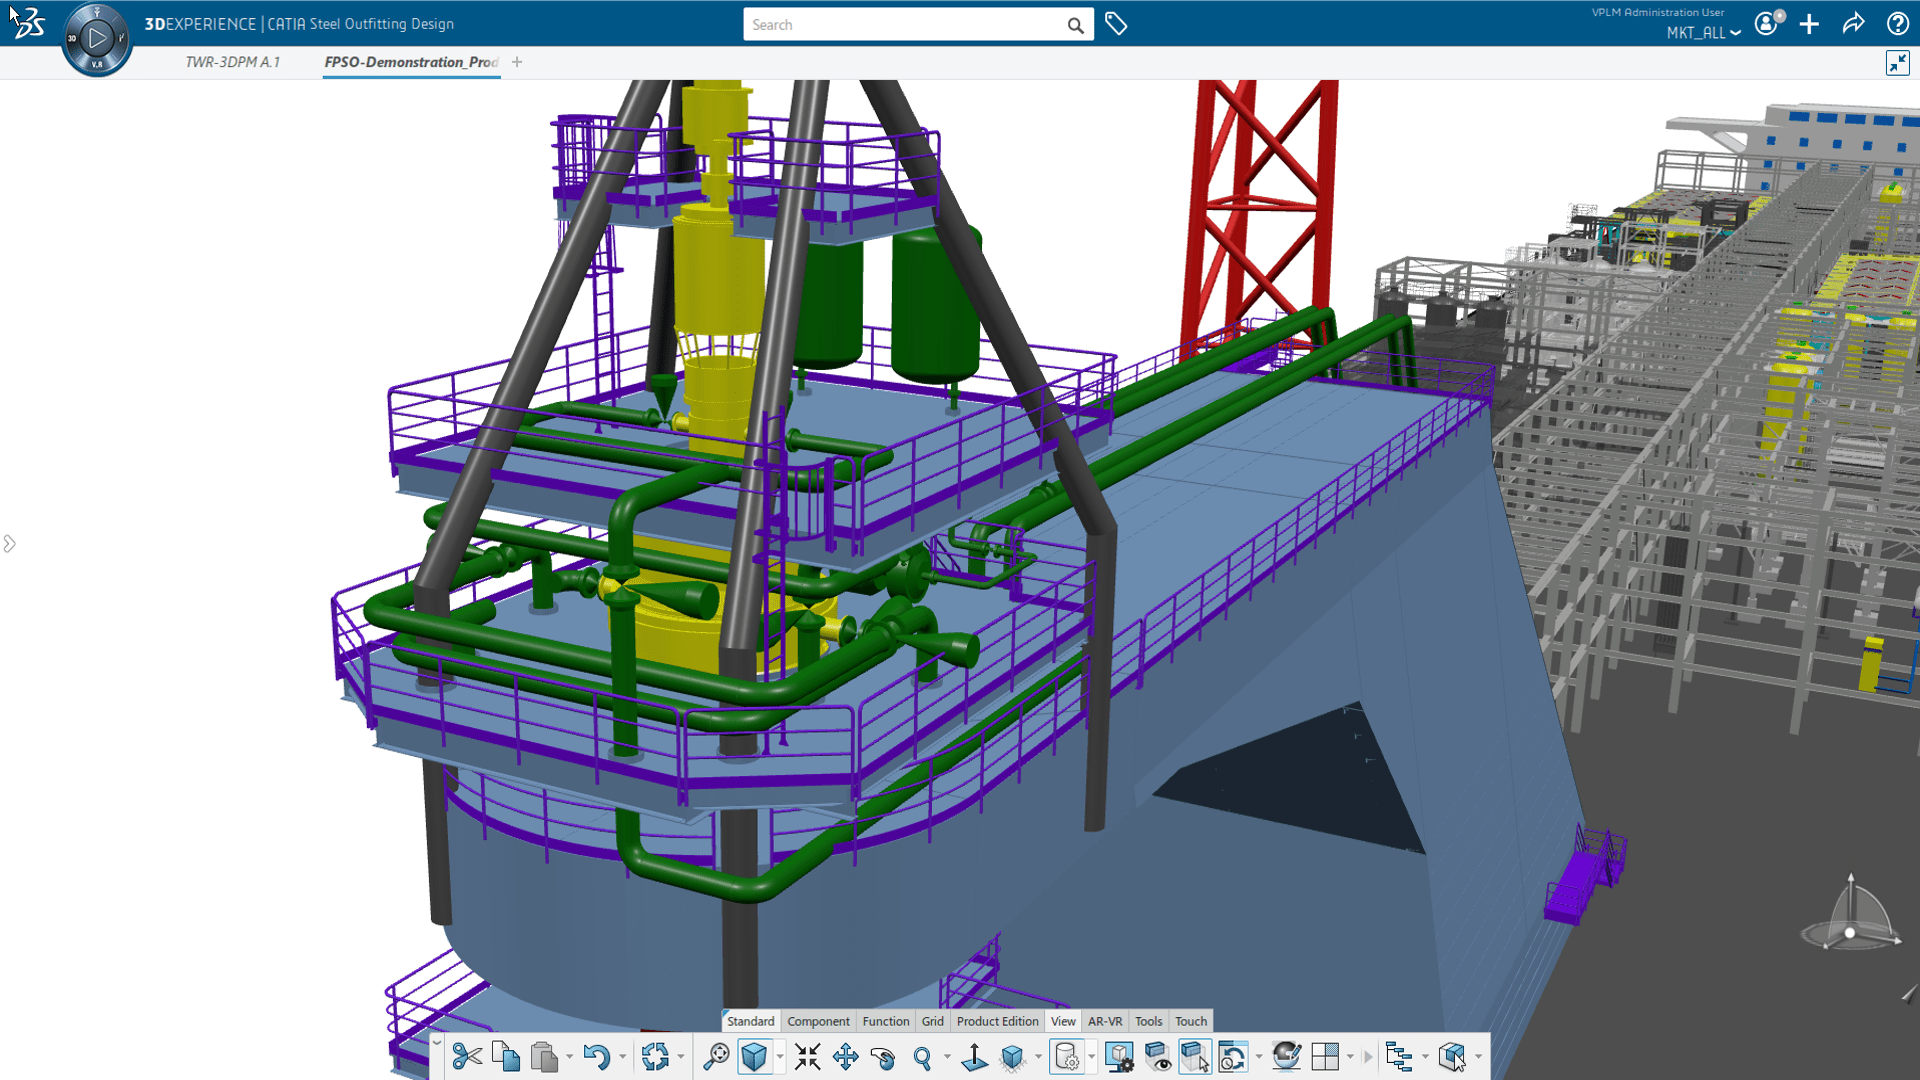Open the tree display icon
1920x1080 pixels.
click(1398, 1057)
